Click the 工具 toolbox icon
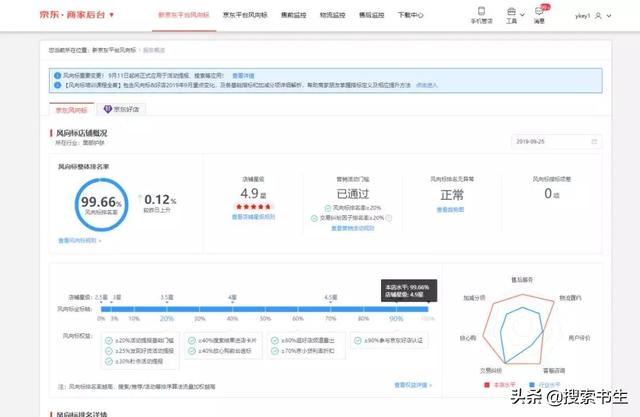640x417 pixels. tap(511, 11)
